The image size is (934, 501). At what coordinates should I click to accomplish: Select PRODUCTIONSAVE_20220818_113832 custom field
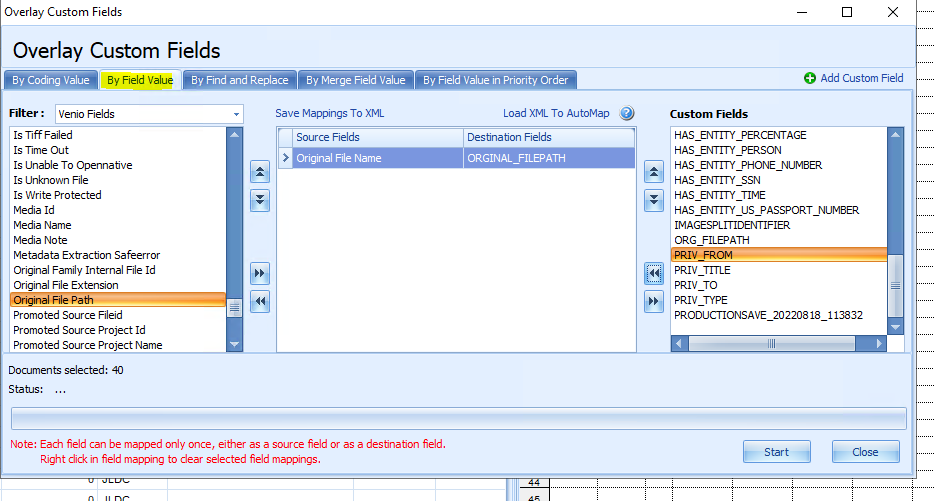[779, 315]
